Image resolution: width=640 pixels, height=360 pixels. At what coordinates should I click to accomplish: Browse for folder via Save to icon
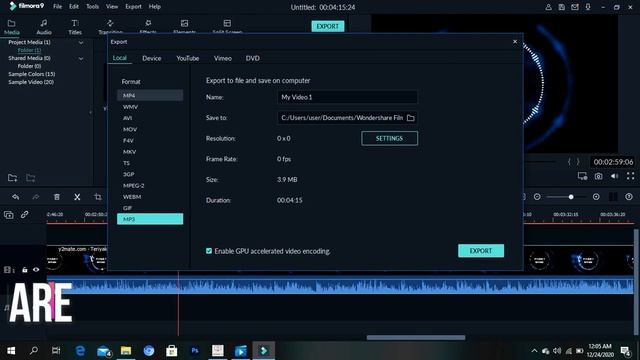click(x=411, y=118)
